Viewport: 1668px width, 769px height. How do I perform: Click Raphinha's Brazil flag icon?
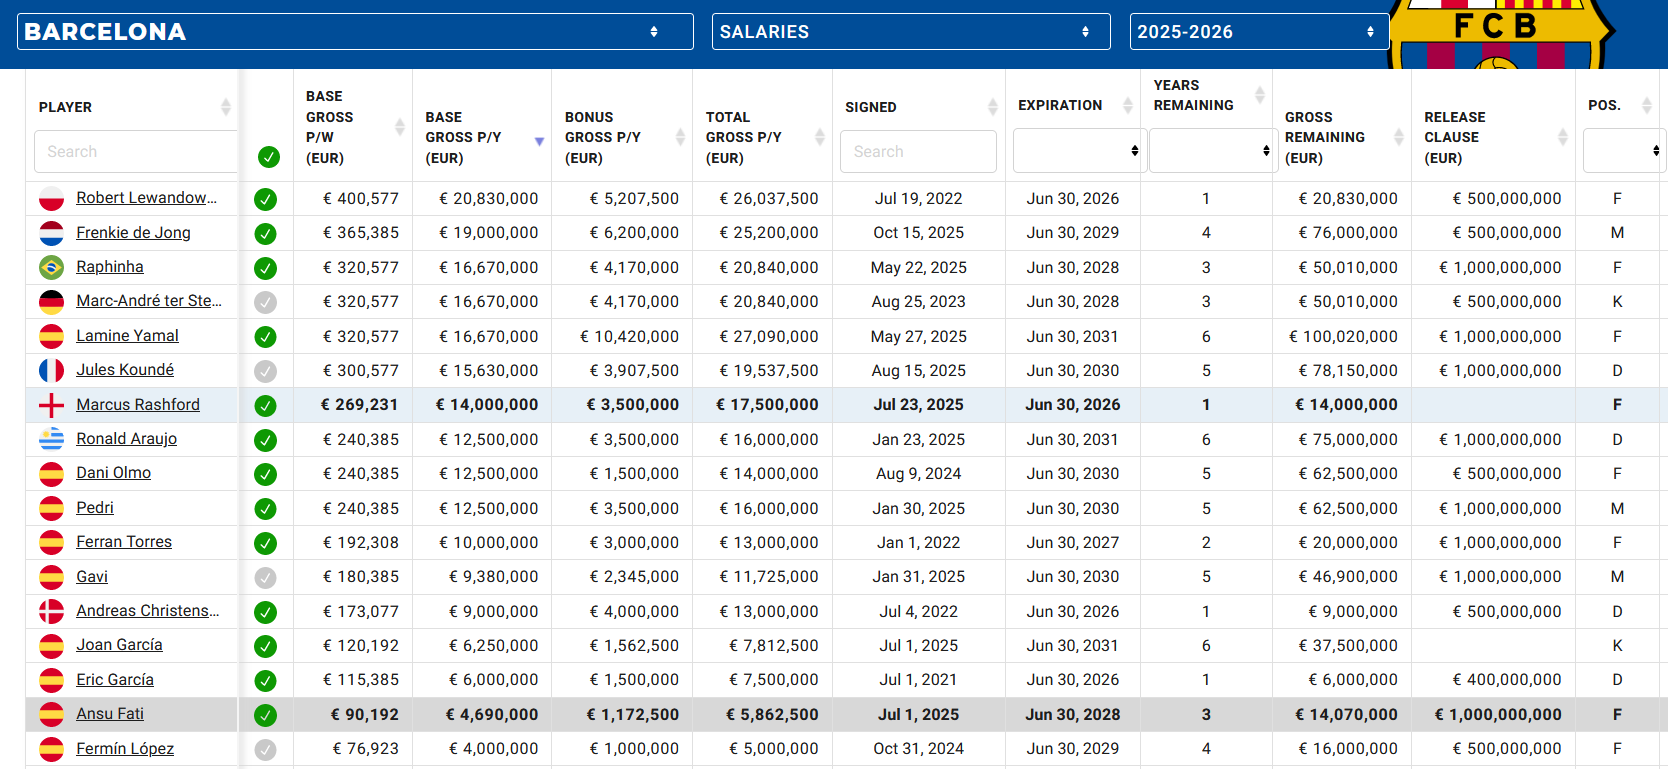coord(51,267)
